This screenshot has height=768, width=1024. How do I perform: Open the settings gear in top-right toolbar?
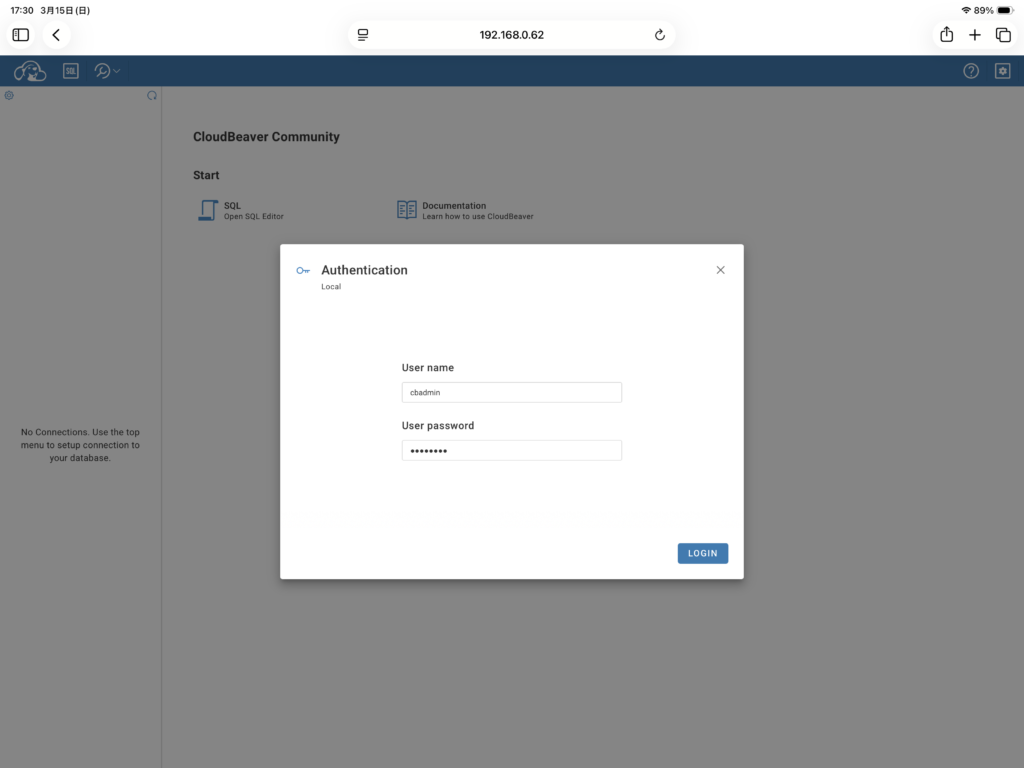click(1002, 71)
